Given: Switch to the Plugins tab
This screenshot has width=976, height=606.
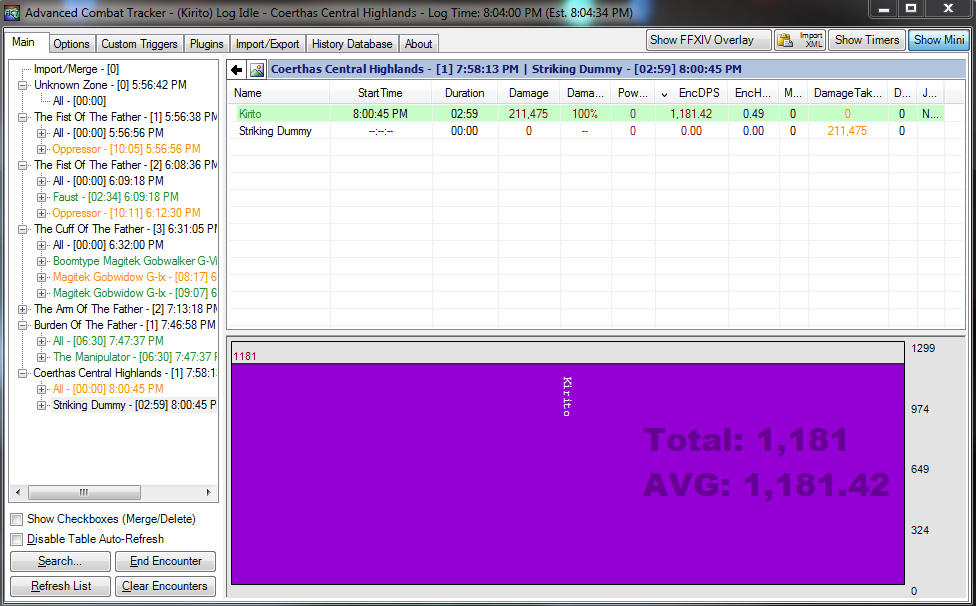Looking at the screenshot, I should click(206, 44).
